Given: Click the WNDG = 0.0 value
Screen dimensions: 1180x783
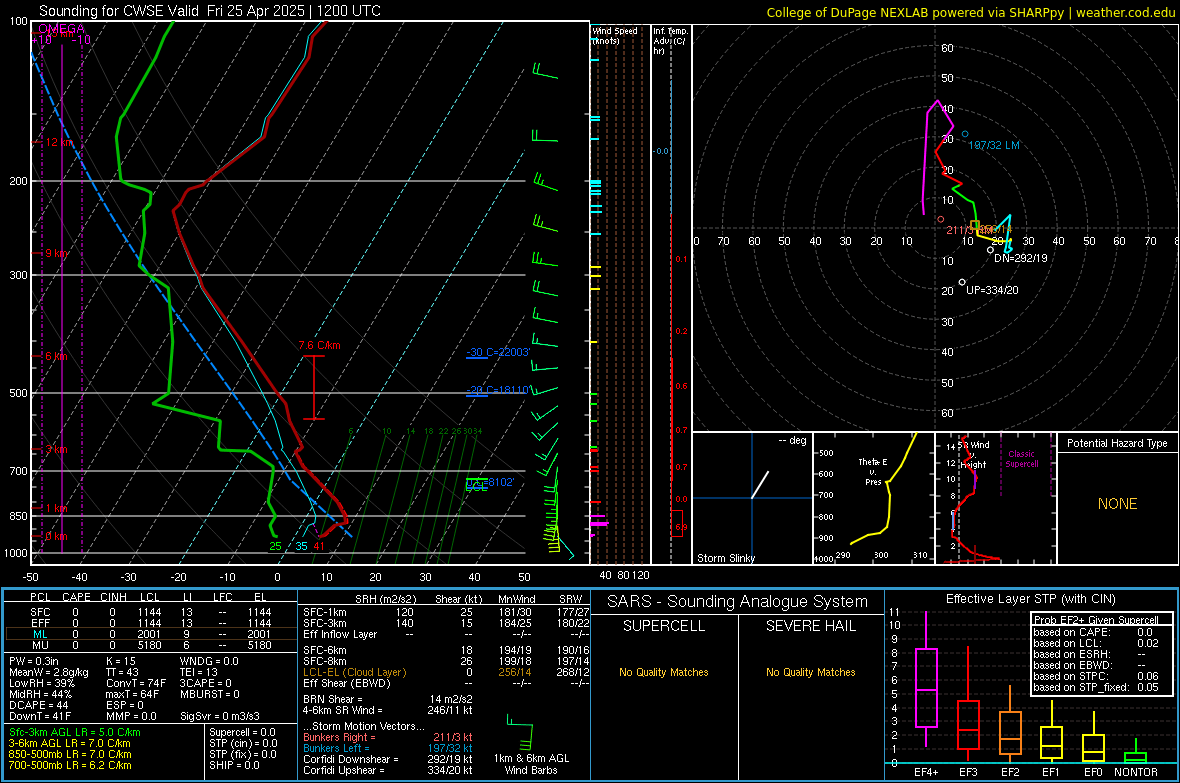Looking at the screenshot, I should [209, 661].
